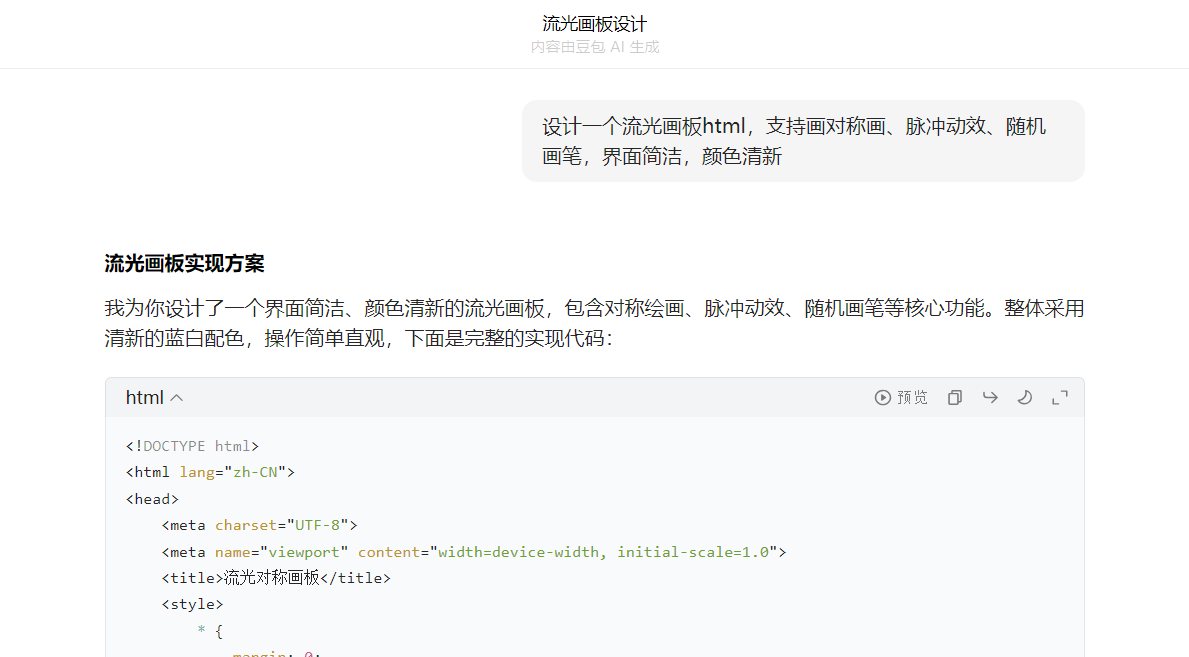Viewport: 1189px width, 657px height.
Task: Click the <title>流光对称画板</title> line
Action: click(276, 578)
